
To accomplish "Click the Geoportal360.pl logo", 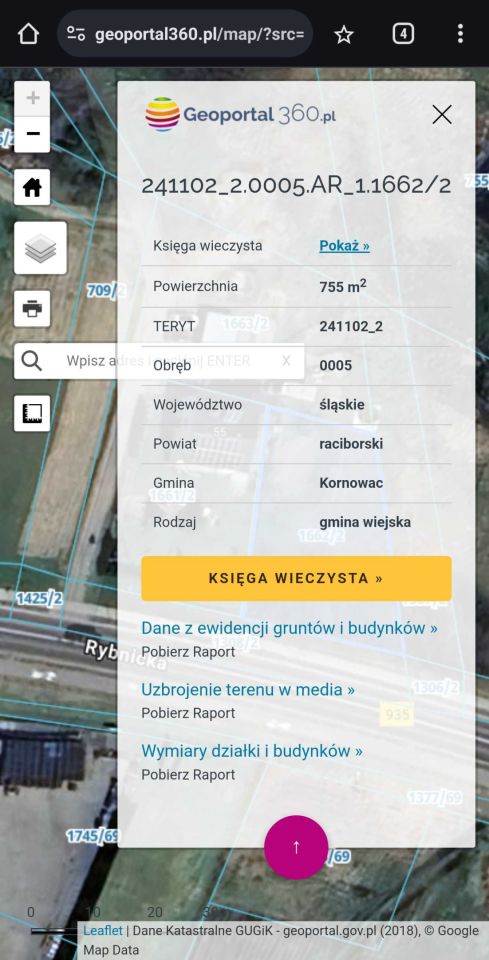I will coord(241,114).
